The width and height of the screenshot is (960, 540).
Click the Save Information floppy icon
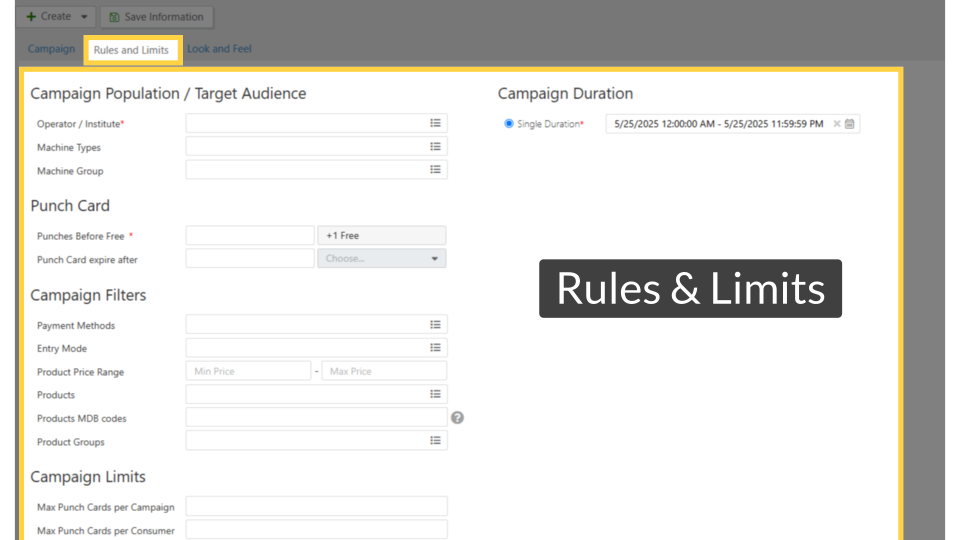pyautogui.click(x=114, y=17)
